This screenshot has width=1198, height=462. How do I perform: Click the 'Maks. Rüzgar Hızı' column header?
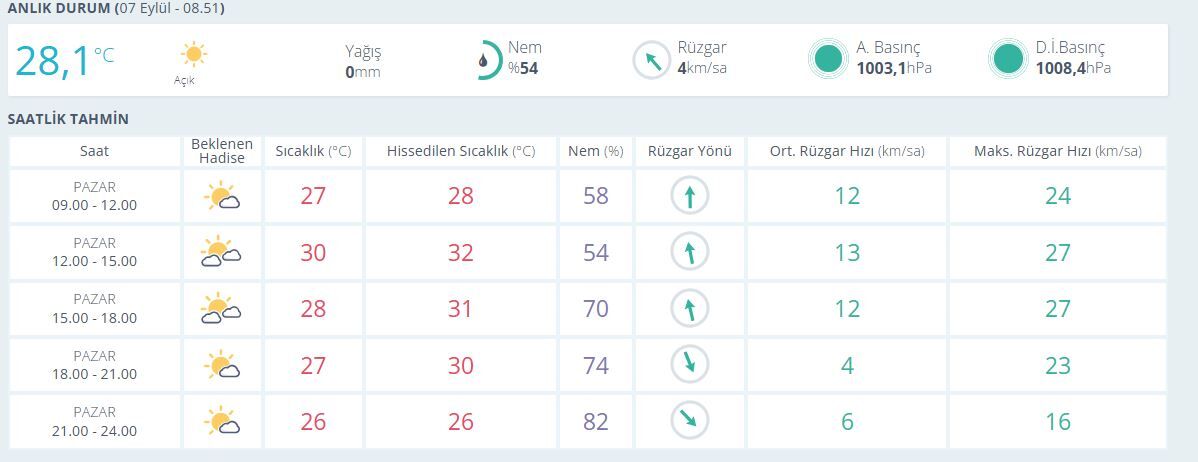[1057, 151]
